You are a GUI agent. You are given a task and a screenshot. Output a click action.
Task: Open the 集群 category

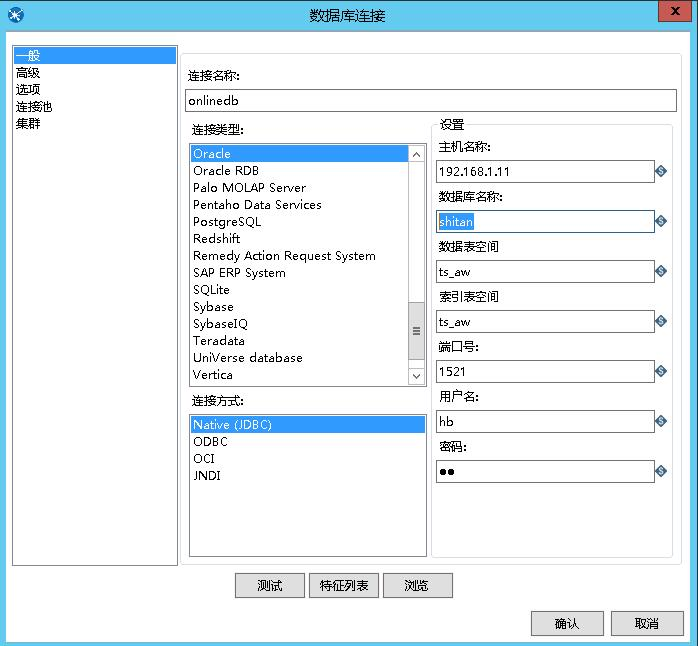[x=95, y=123]
